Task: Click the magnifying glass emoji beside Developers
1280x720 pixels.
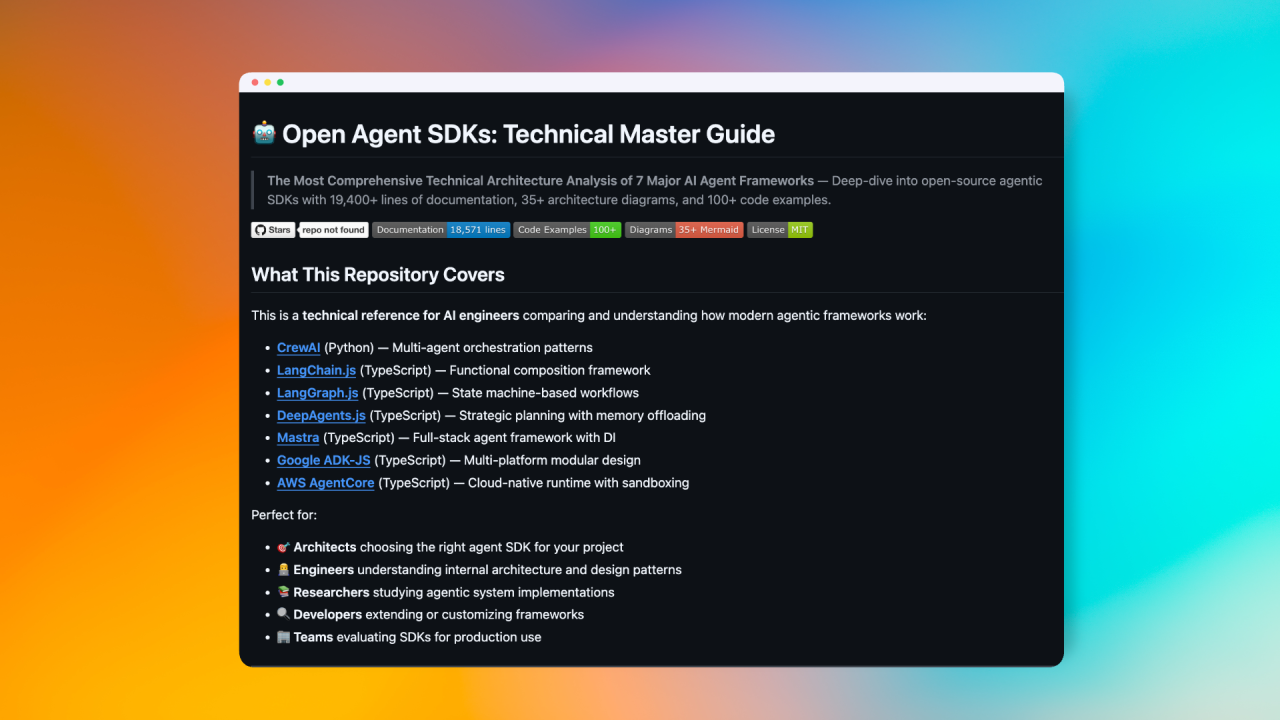Action: coord(284,614)
